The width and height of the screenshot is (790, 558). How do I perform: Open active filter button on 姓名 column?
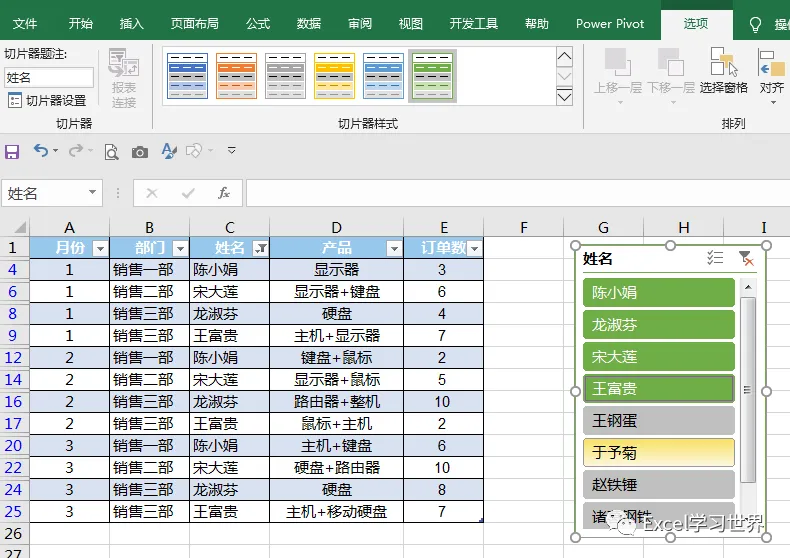click(260, 248)
